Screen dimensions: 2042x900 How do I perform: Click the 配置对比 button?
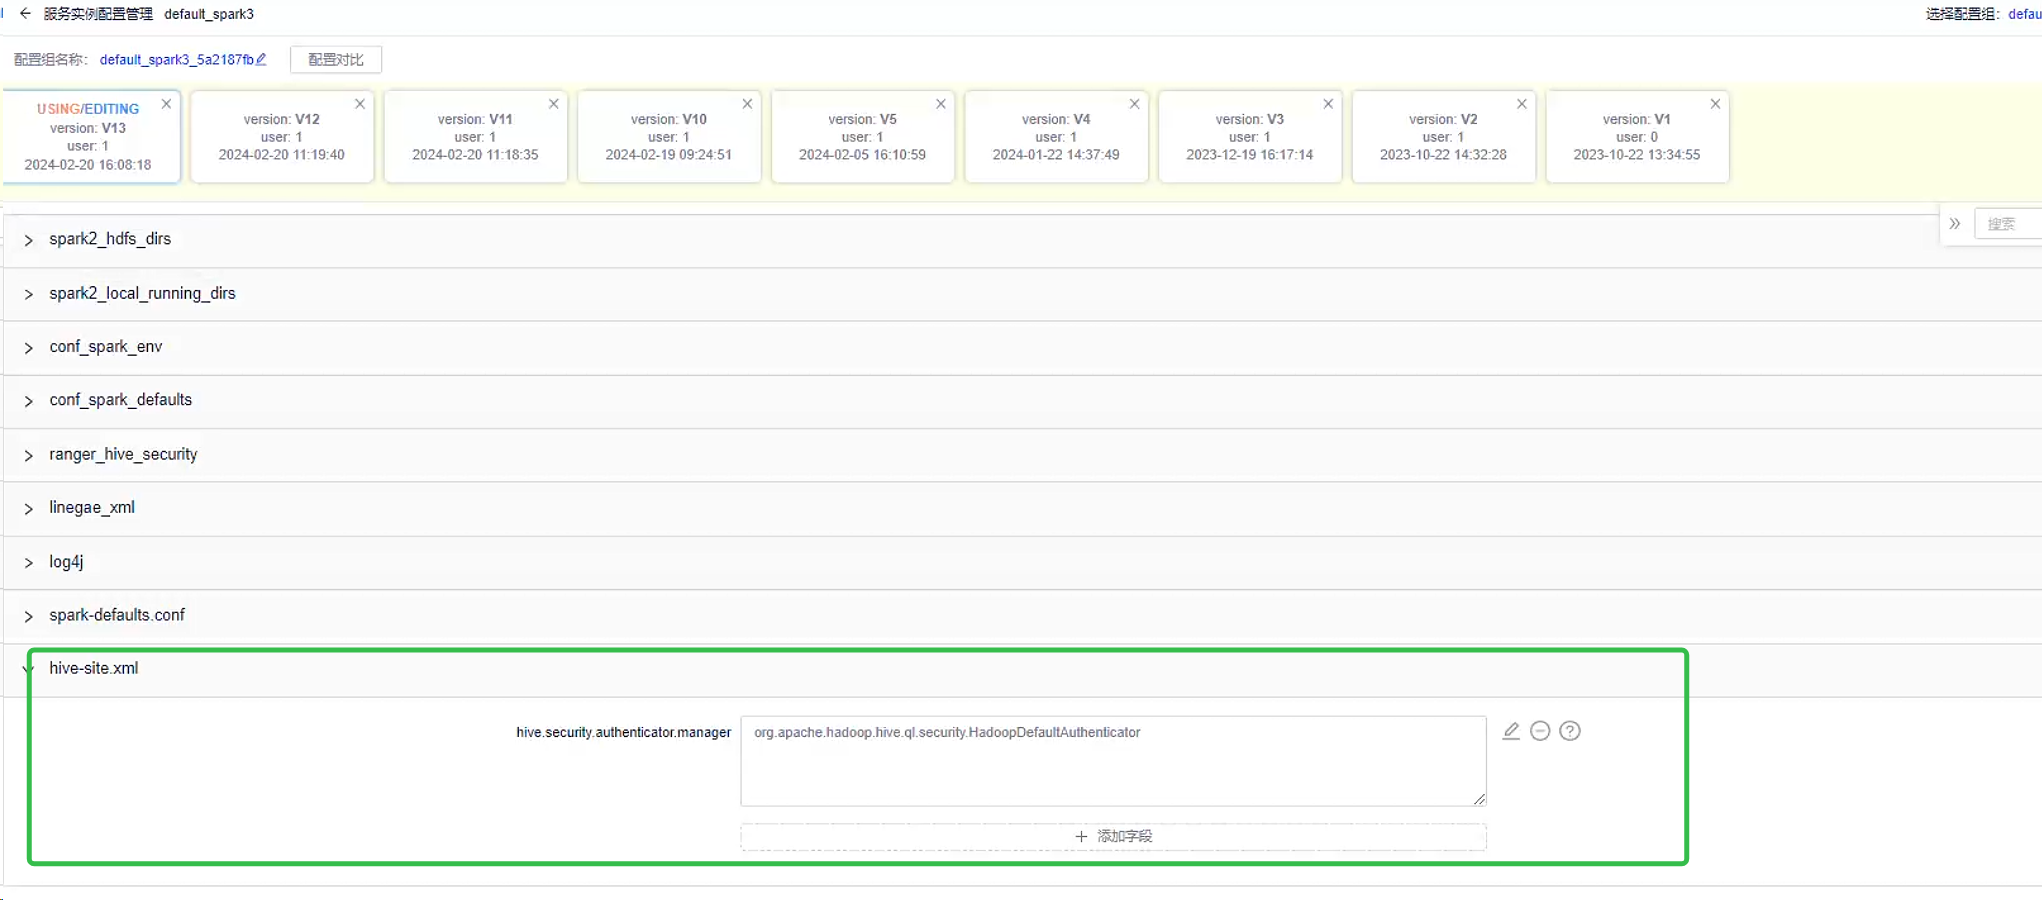click(335, 59)
